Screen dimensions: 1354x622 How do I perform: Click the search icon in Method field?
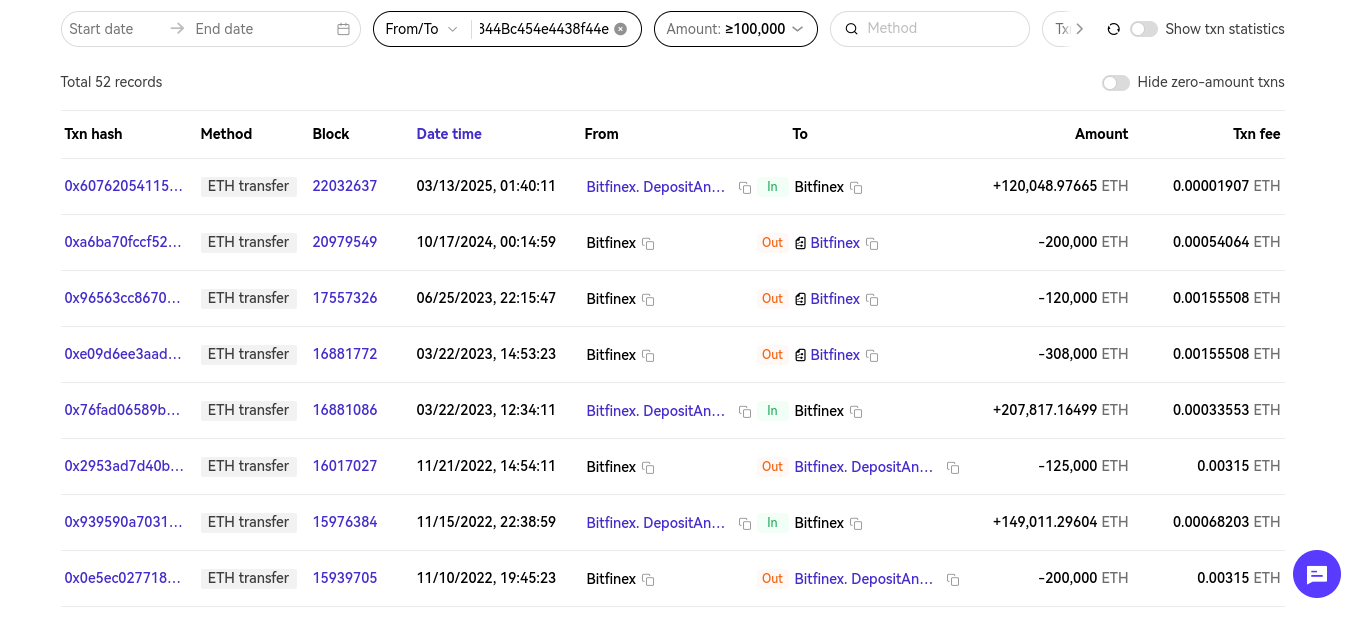click(852, 29)
